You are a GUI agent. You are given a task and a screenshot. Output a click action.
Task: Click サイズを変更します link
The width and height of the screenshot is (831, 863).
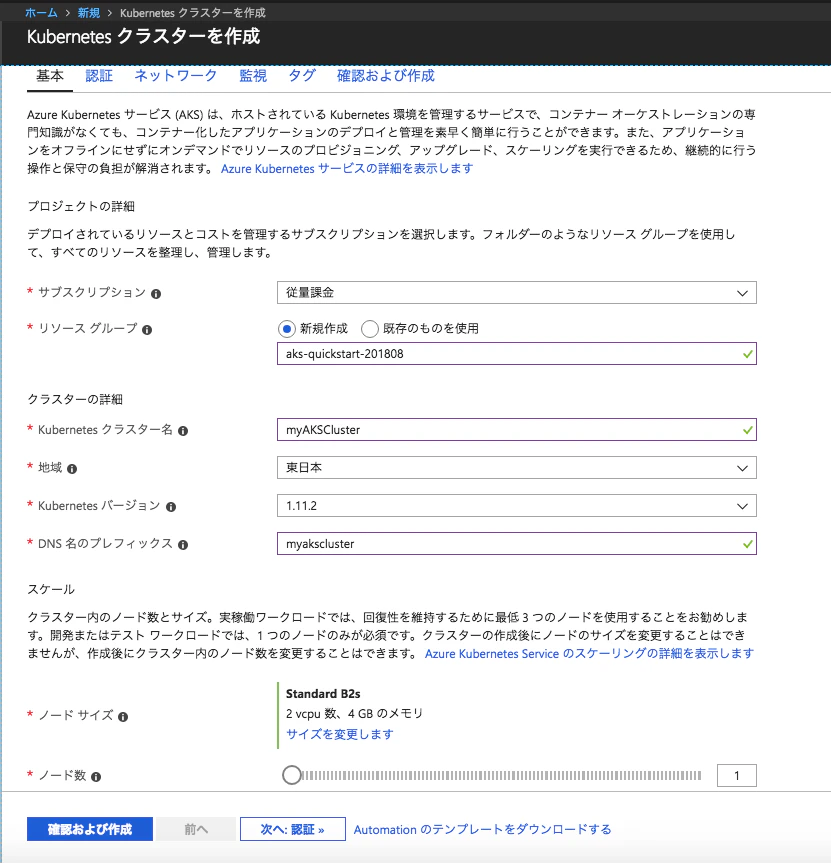tap(340, 734)
